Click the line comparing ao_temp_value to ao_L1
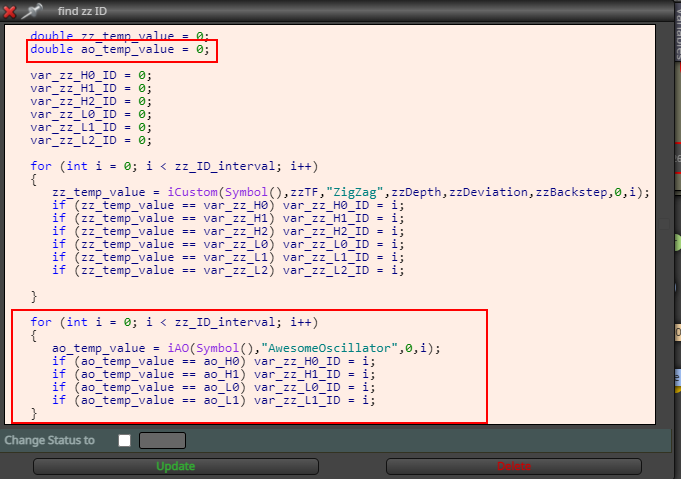Image resolution: width=681 pixels, height=479 pixels. (214, 400)
